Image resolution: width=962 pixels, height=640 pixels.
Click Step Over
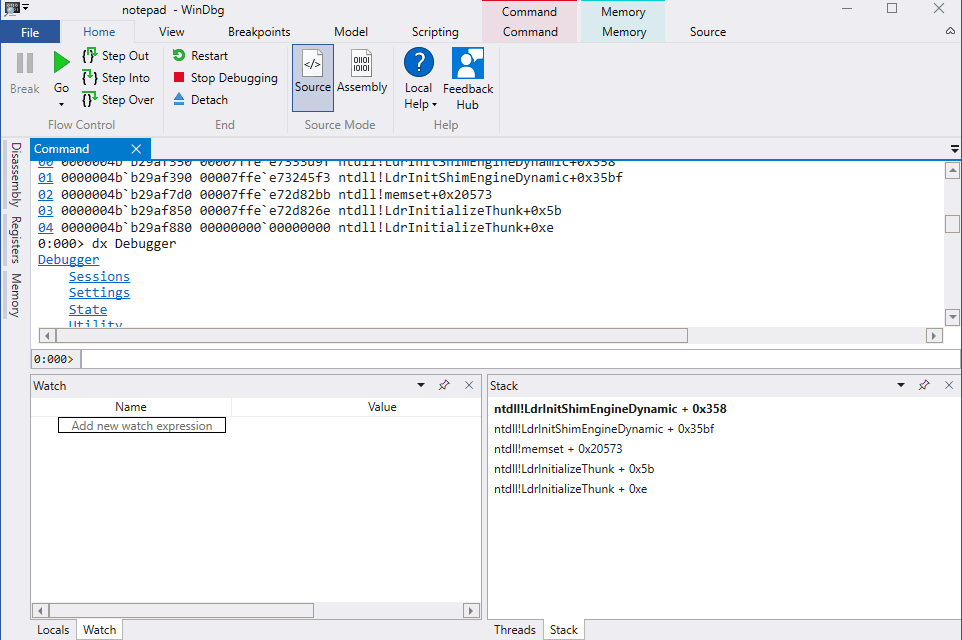[118, 99]
